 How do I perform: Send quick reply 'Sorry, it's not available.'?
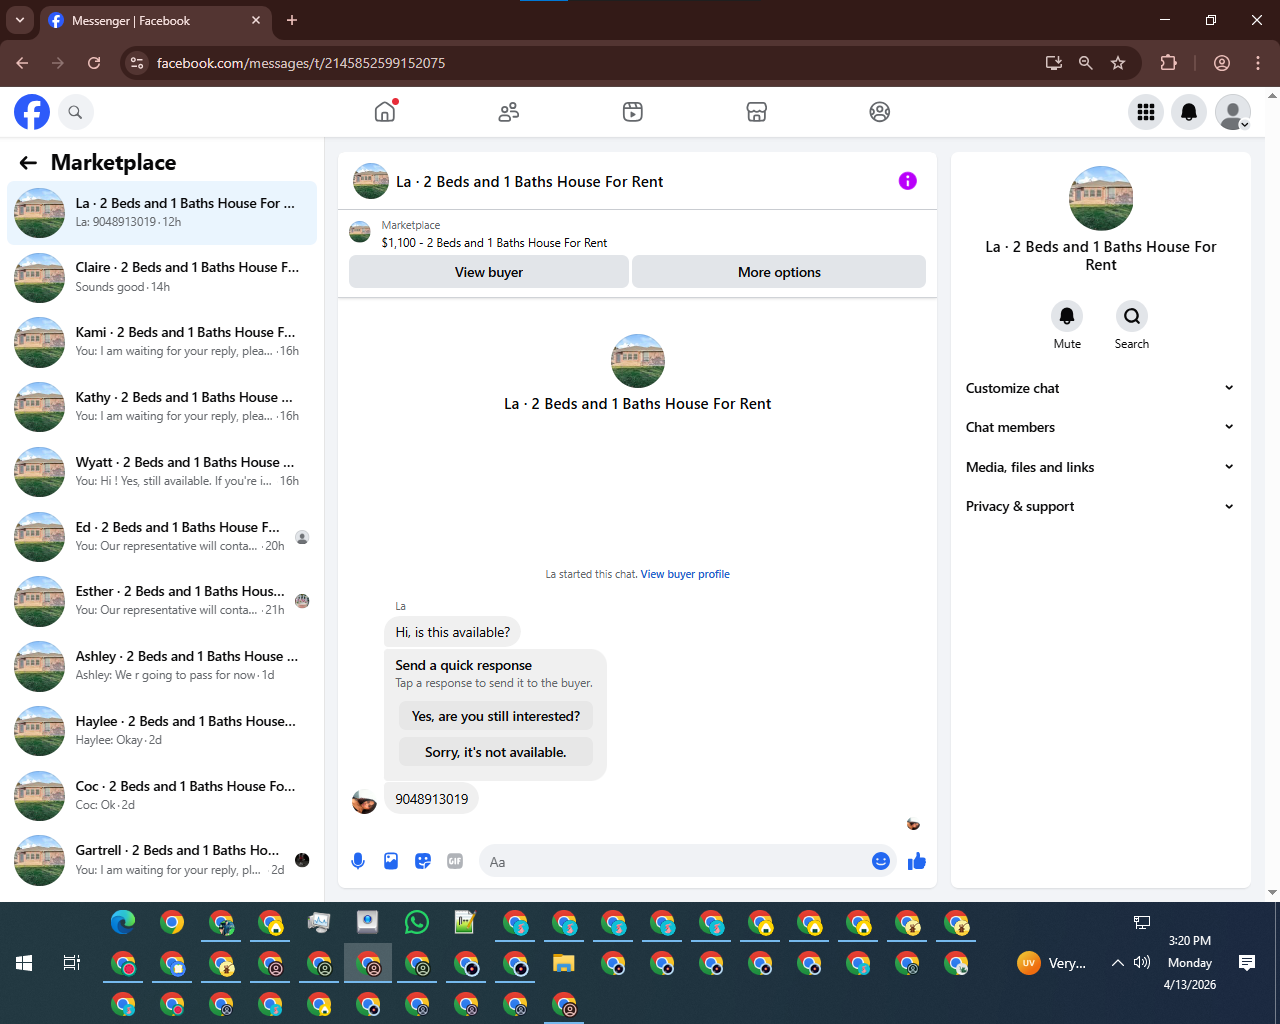[496, 752]
